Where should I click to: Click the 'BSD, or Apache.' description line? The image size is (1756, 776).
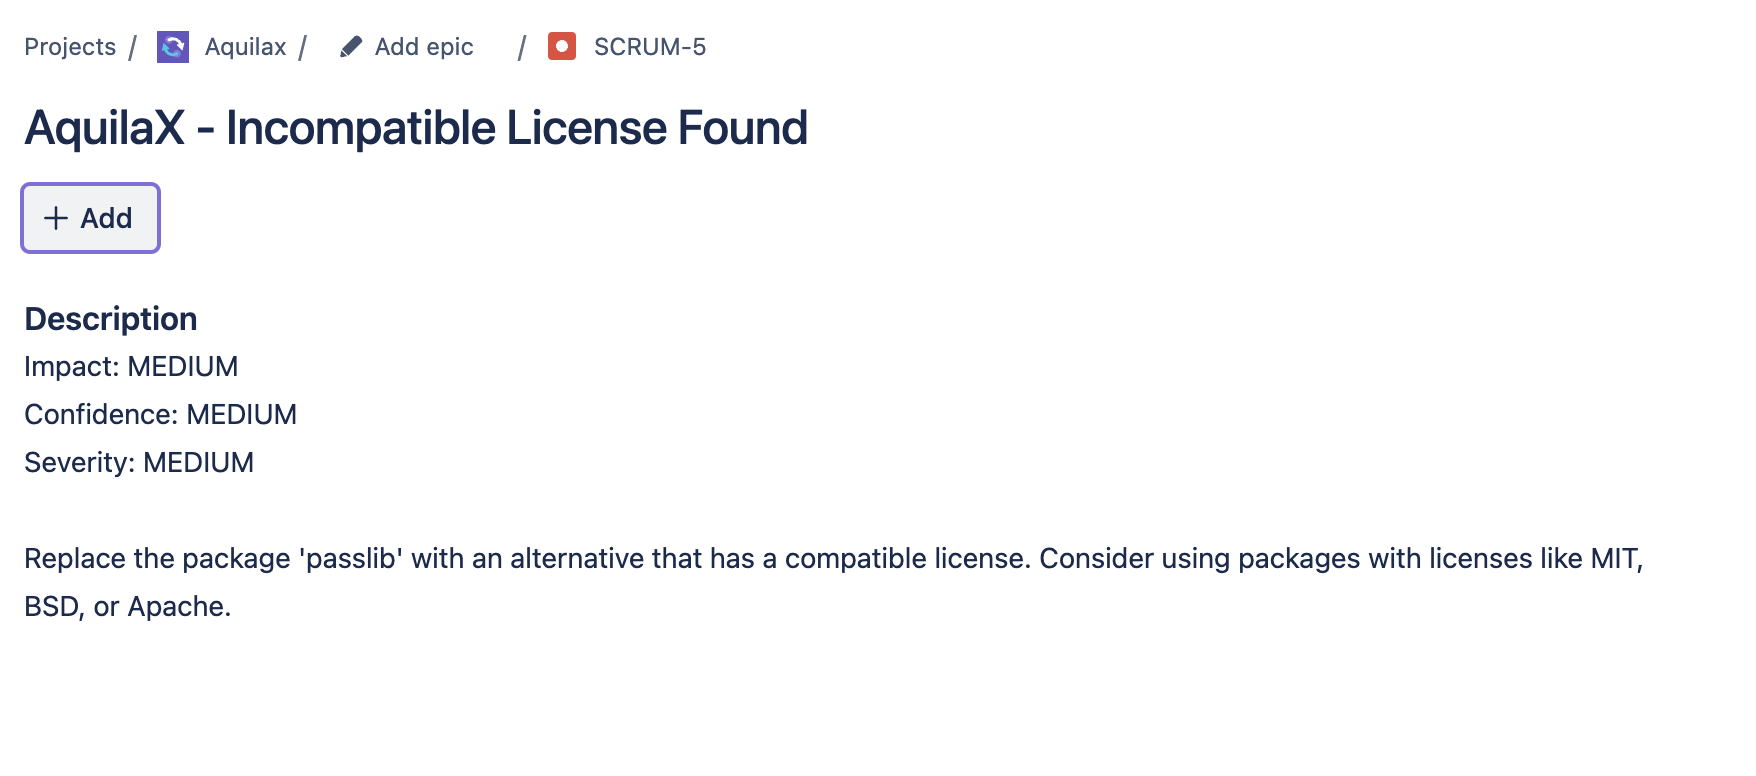click(x=128, y=607)
